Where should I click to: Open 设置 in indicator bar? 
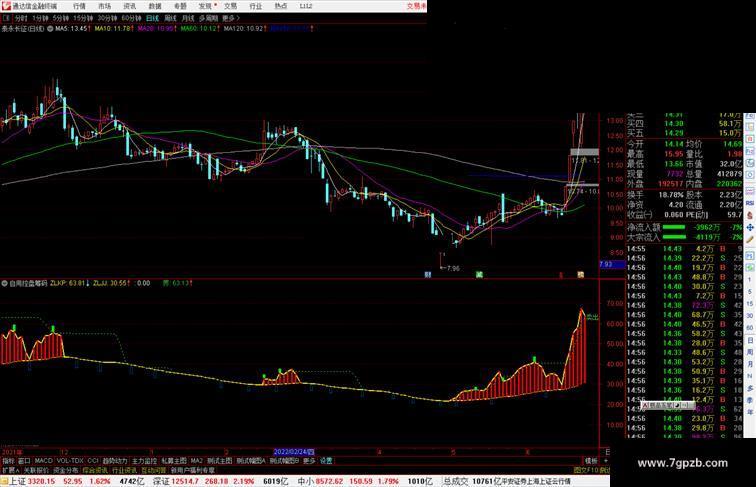(326, 461)
